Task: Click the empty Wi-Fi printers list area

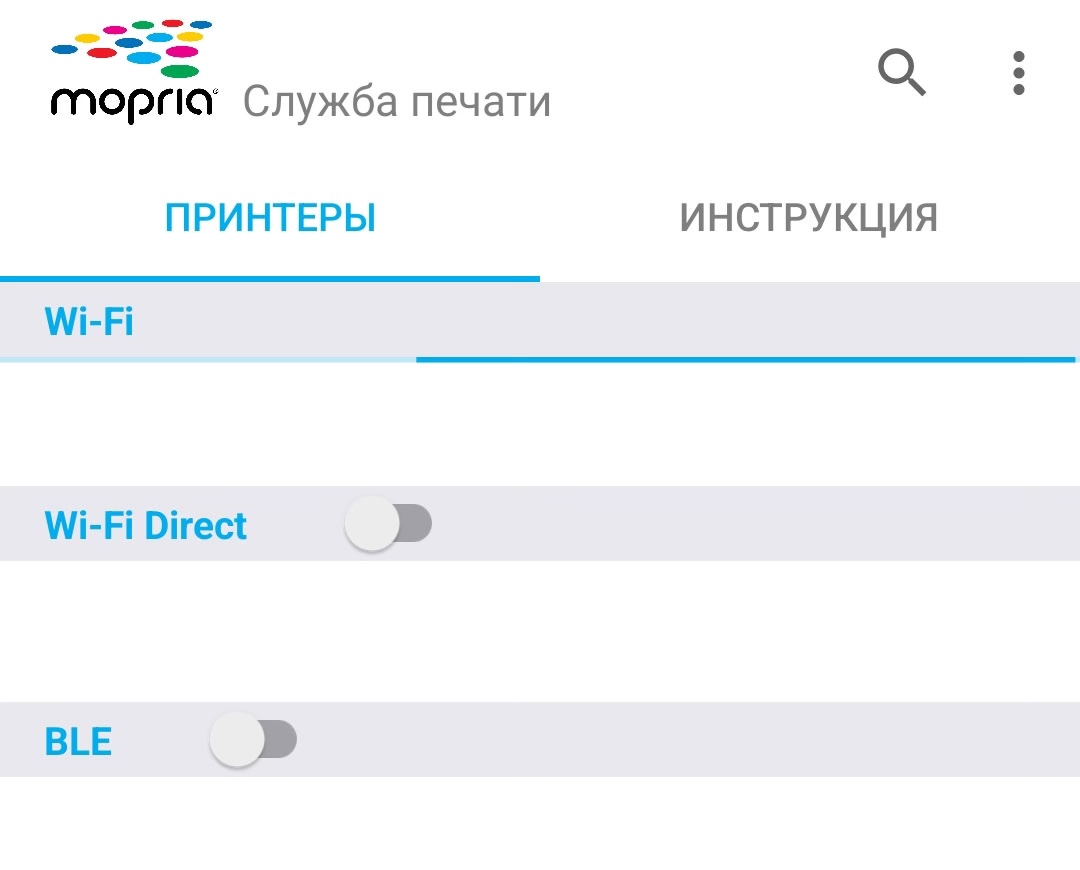Action: point(540,424)
